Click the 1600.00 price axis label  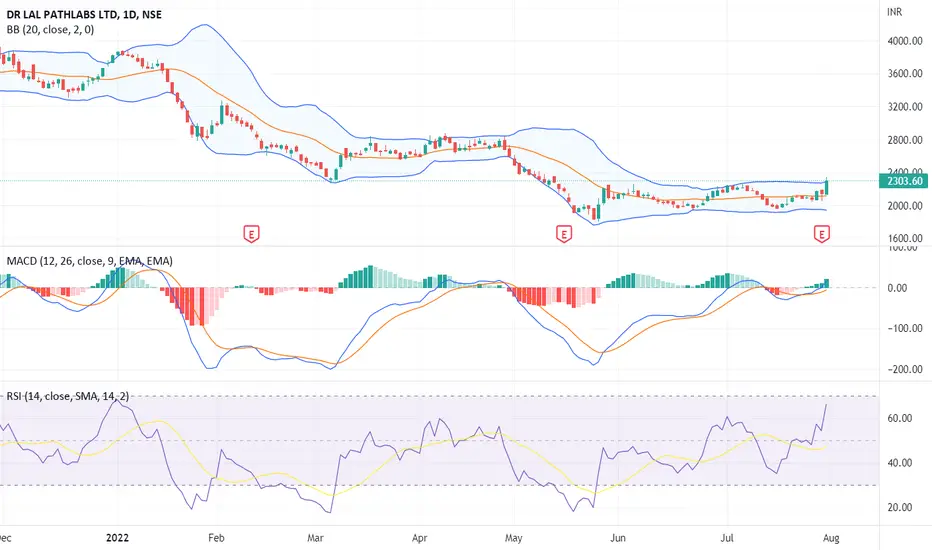point(905,238)
